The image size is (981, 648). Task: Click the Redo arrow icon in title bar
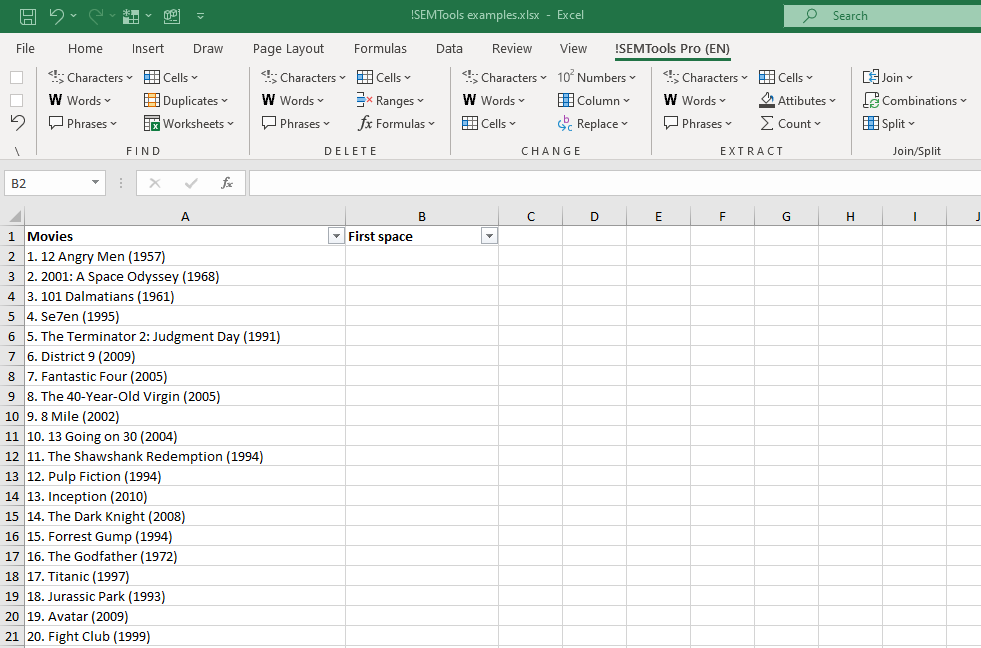tap(96, 16)
